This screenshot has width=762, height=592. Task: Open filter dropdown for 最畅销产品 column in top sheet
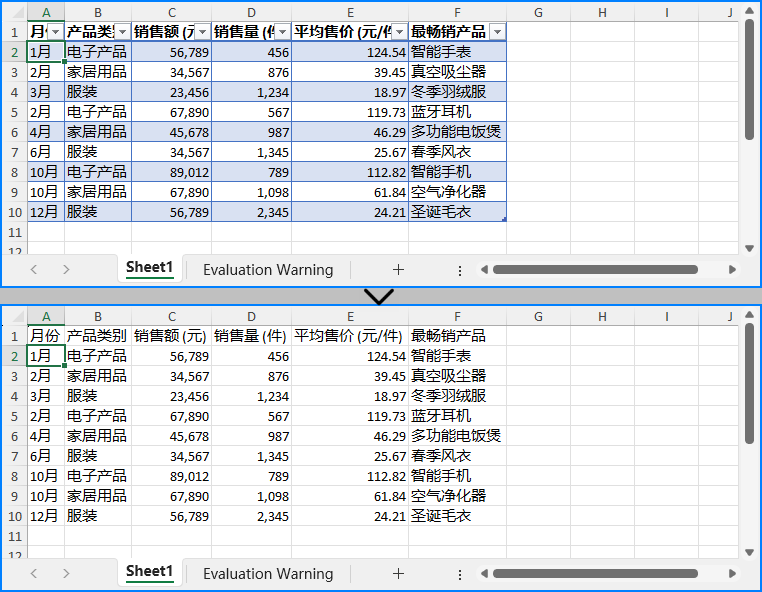497,32
